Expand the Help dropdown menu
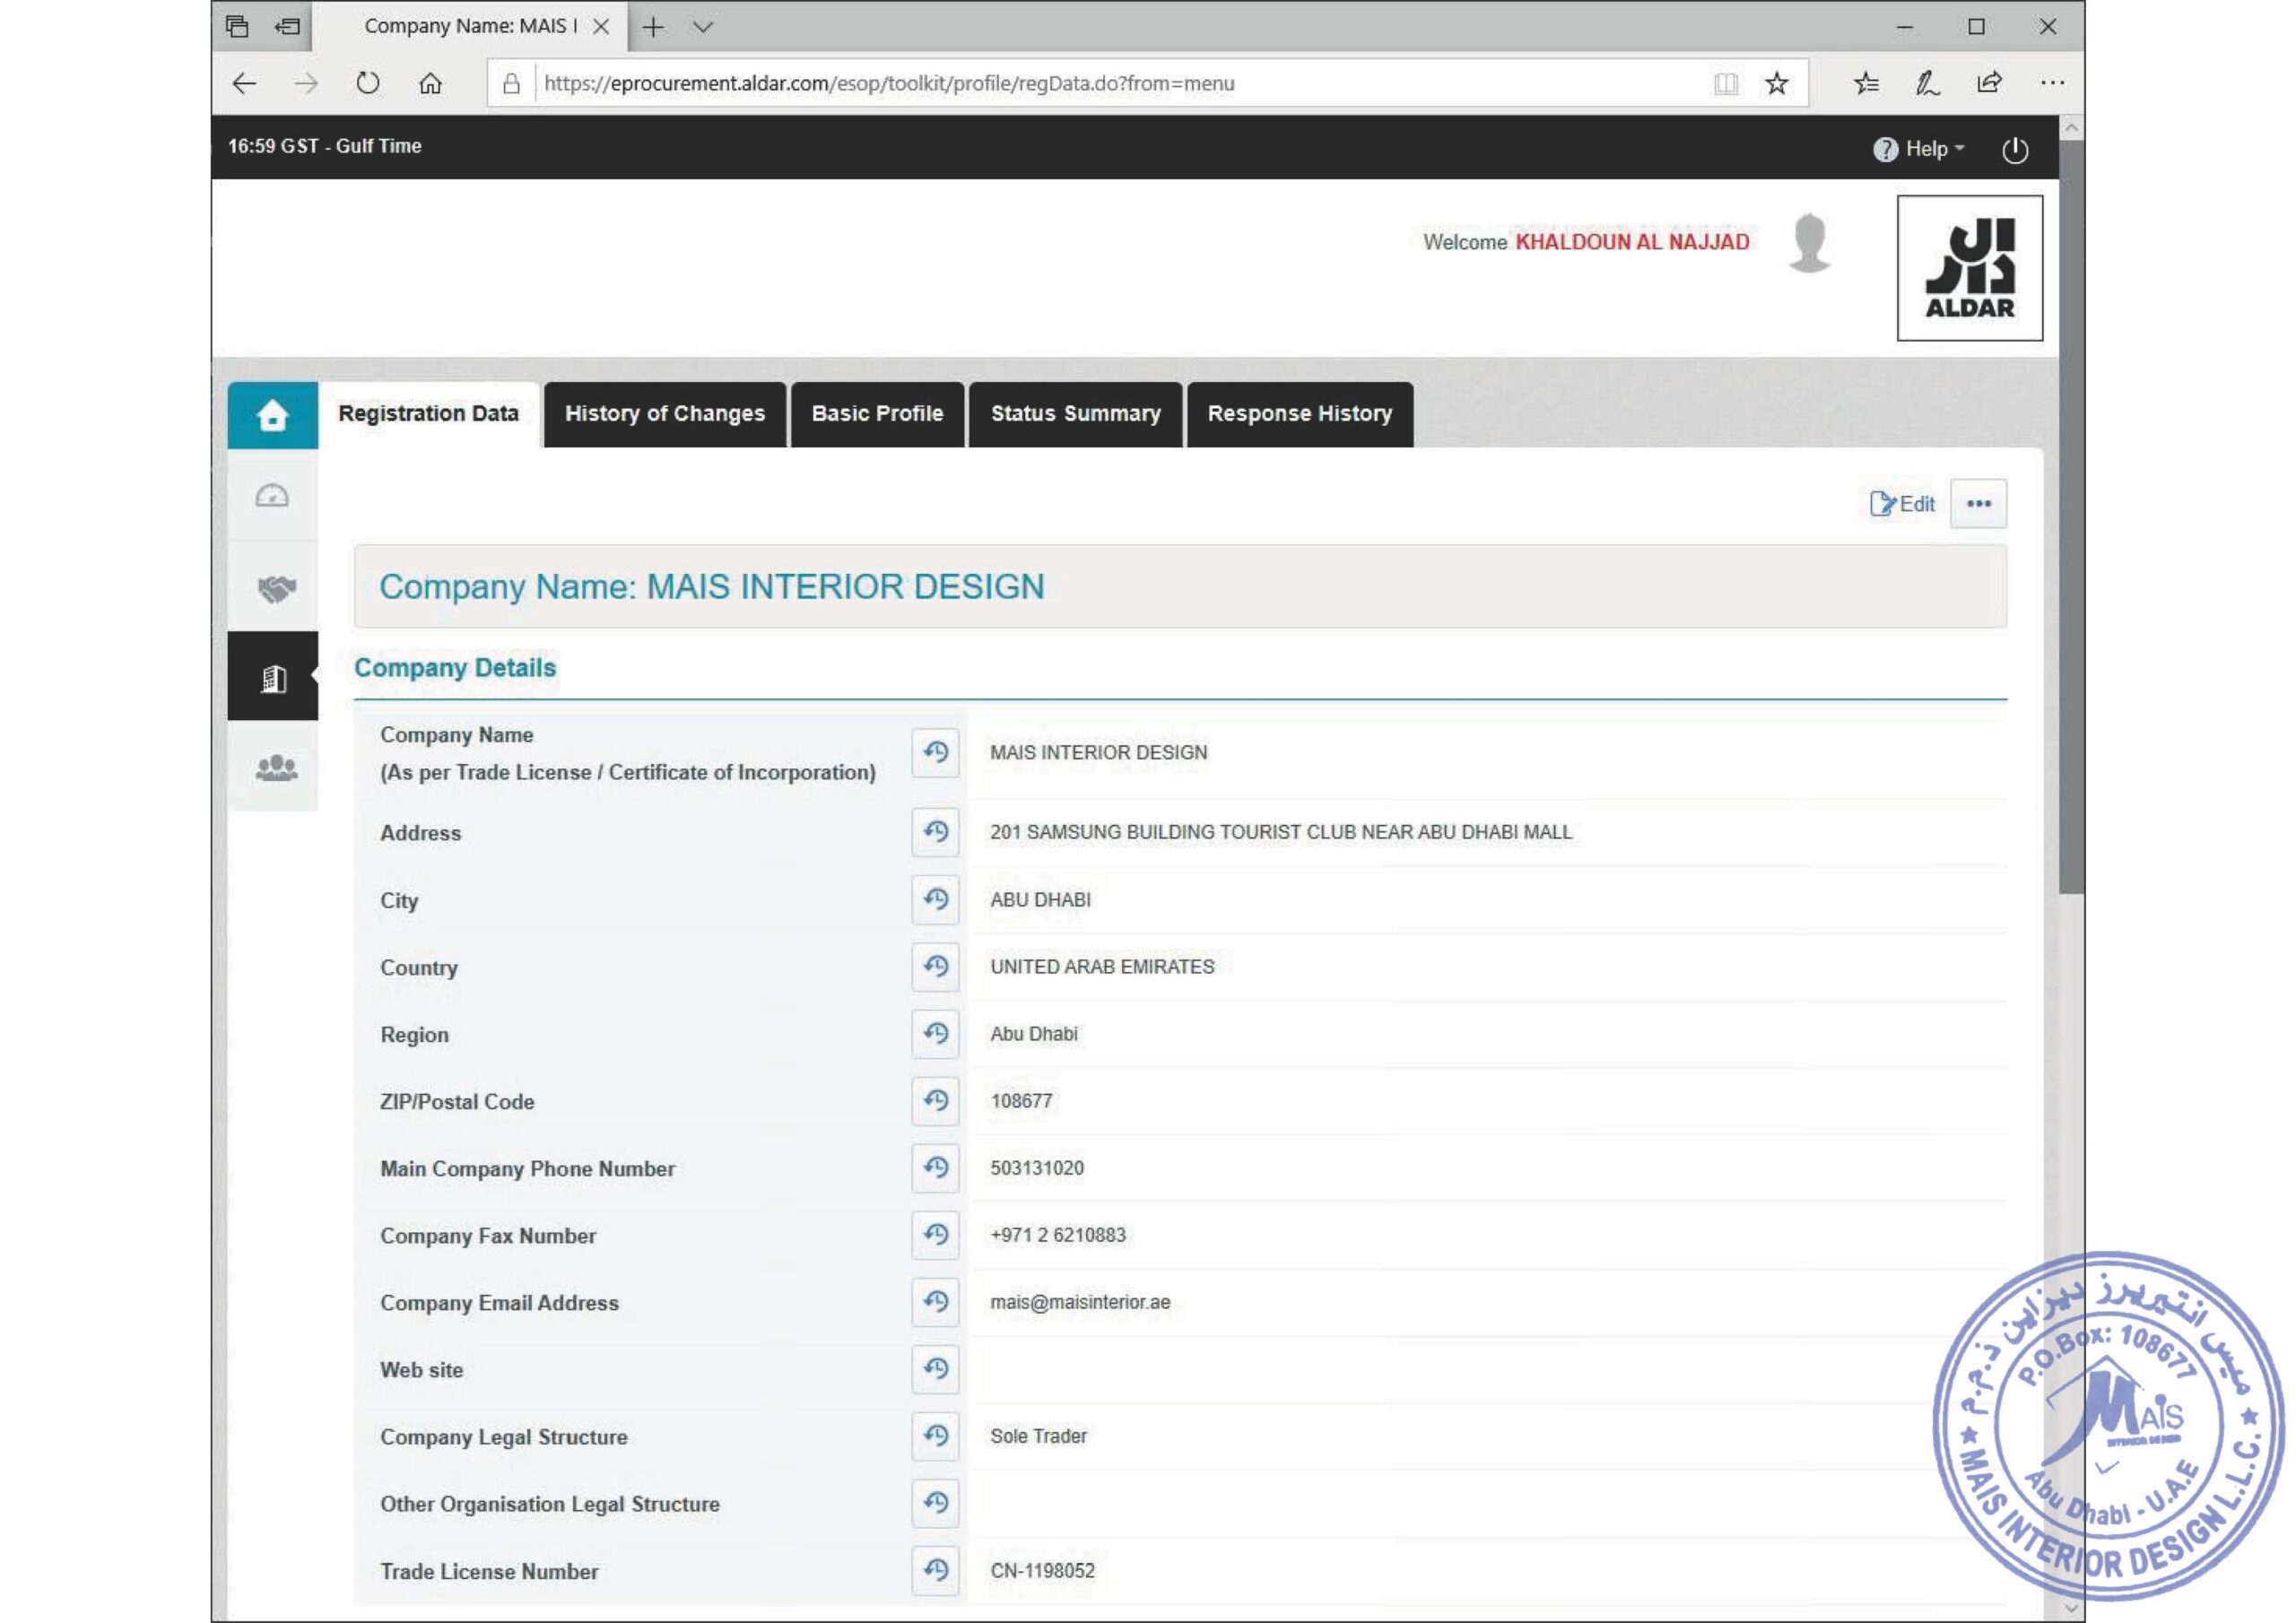This screenshot has width=2296, height=1623. pos(1919,149)
